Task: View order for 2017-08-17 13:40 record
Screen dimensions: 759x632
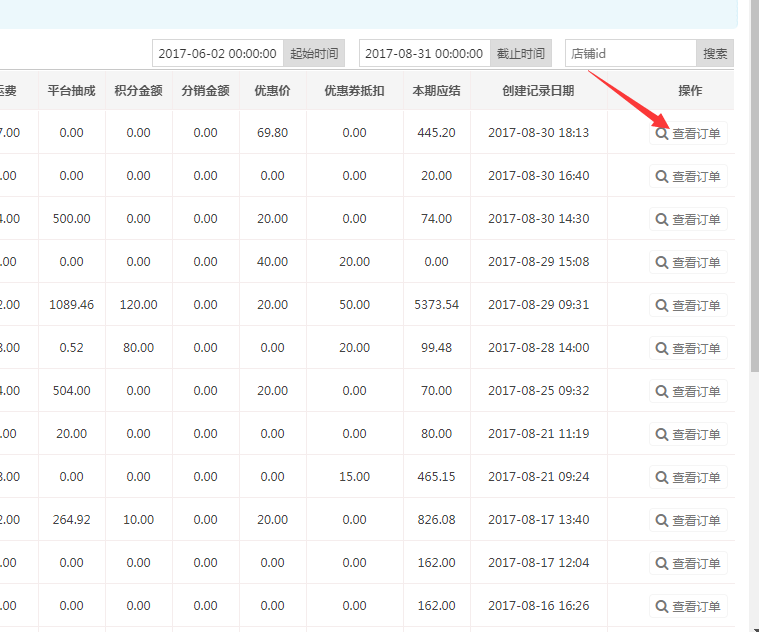Action: click(x=688, y=520)
